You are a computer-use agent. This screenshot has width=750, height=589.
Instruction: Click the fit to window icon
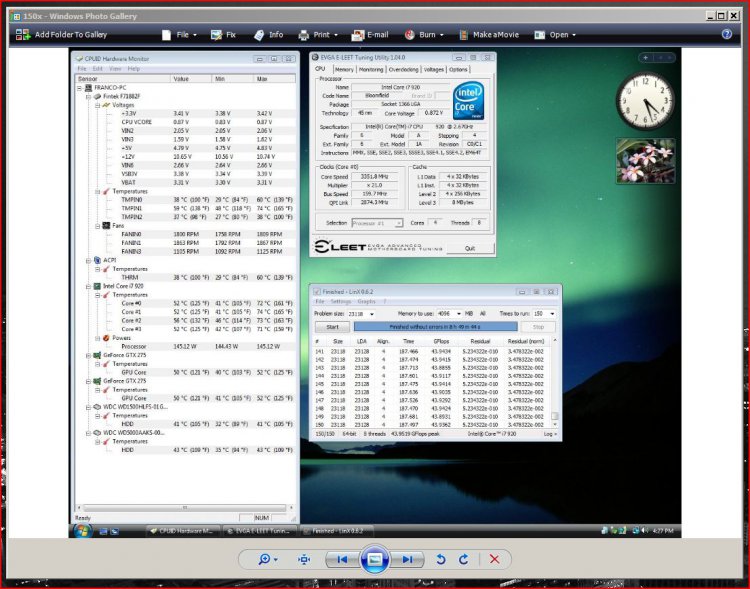304,559
